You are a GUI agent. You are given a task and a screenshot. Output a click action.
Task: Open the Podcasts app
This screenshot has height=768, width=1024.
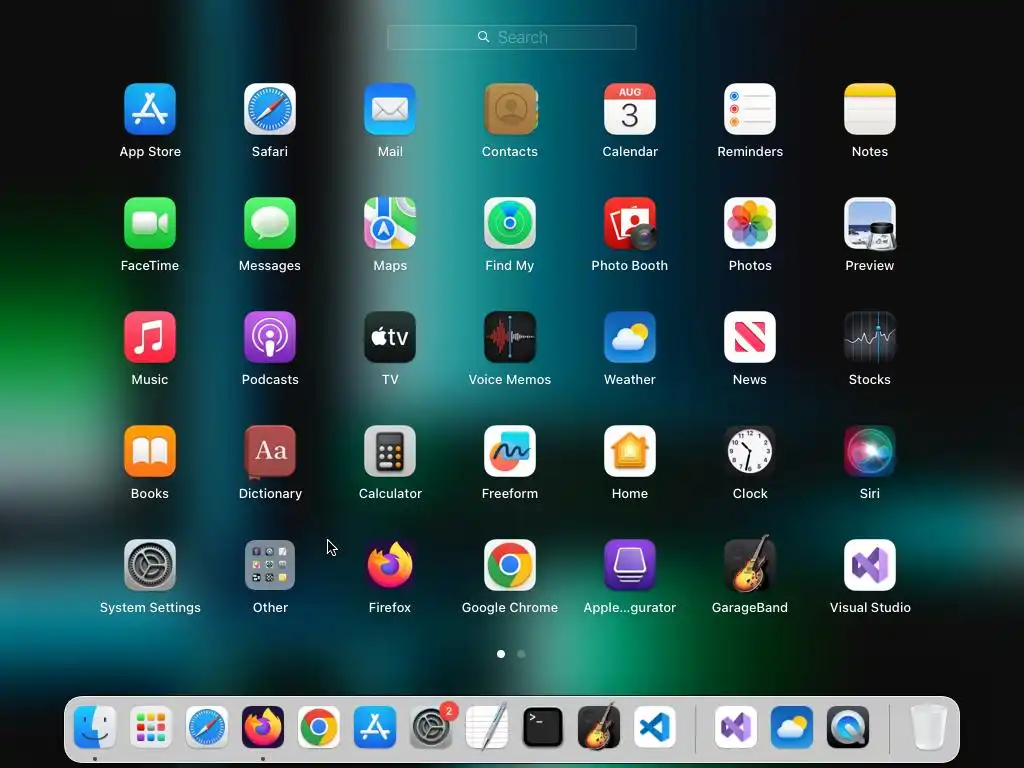270,337
